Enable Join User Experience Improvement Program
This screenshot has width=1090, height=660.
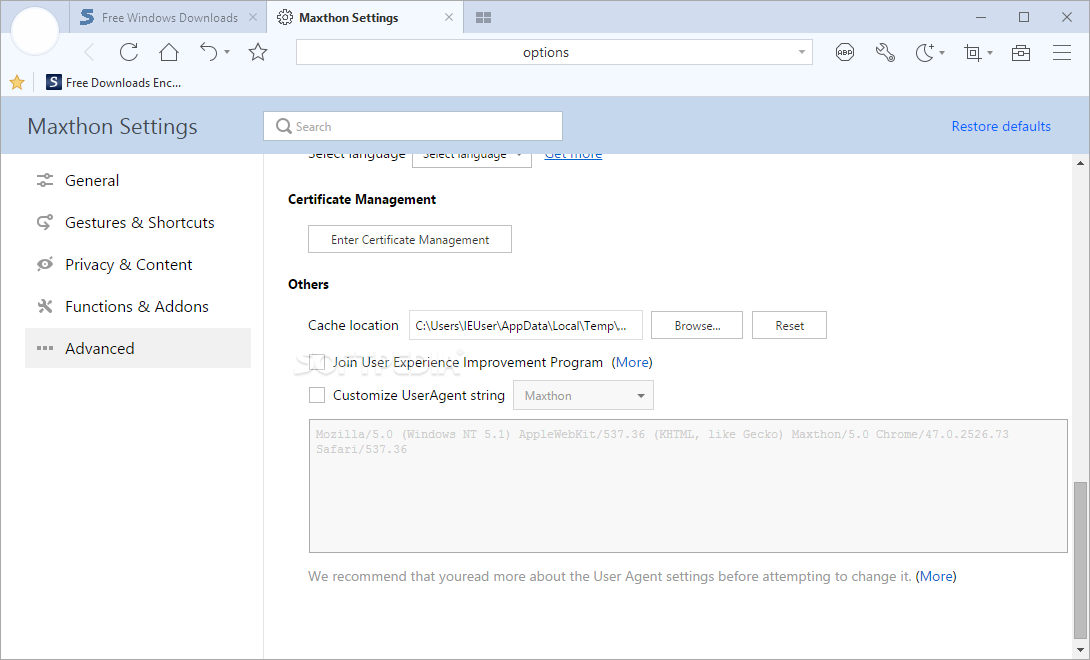click(317, 362)
